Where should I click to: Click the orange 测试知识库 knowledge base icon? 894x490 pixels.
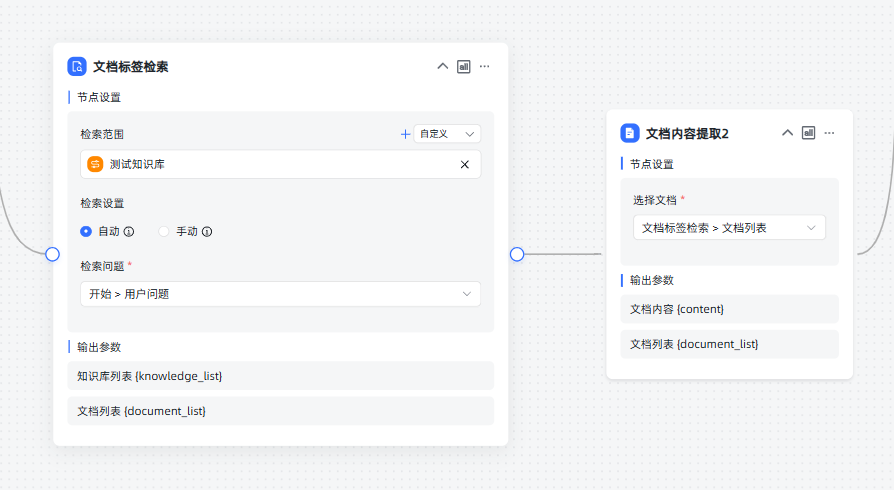[95, 165]
